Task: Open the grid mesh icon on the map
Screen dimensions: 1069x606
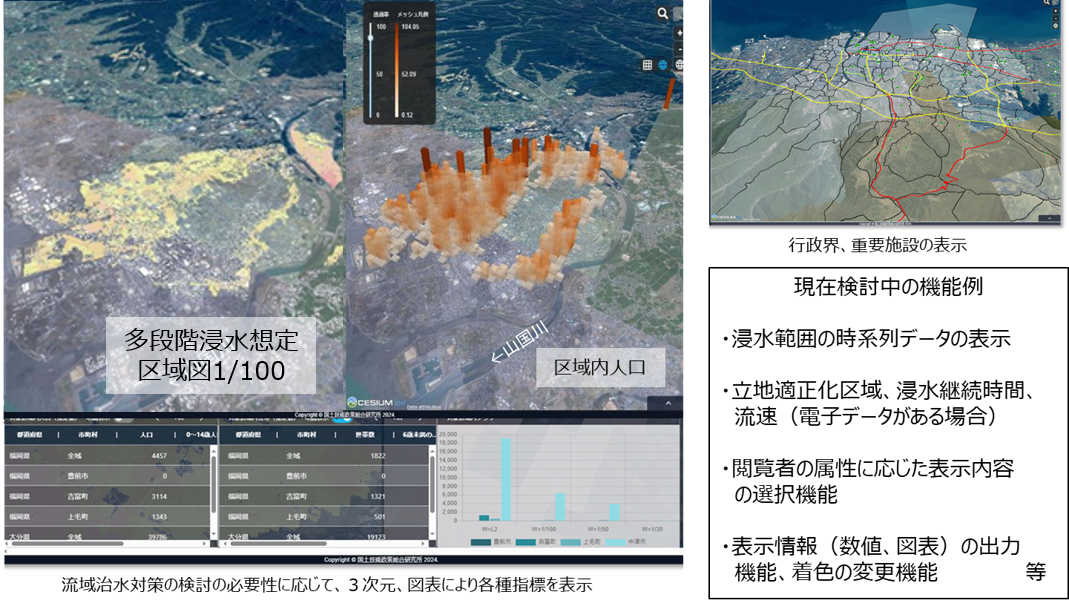Action: (647, 65)
